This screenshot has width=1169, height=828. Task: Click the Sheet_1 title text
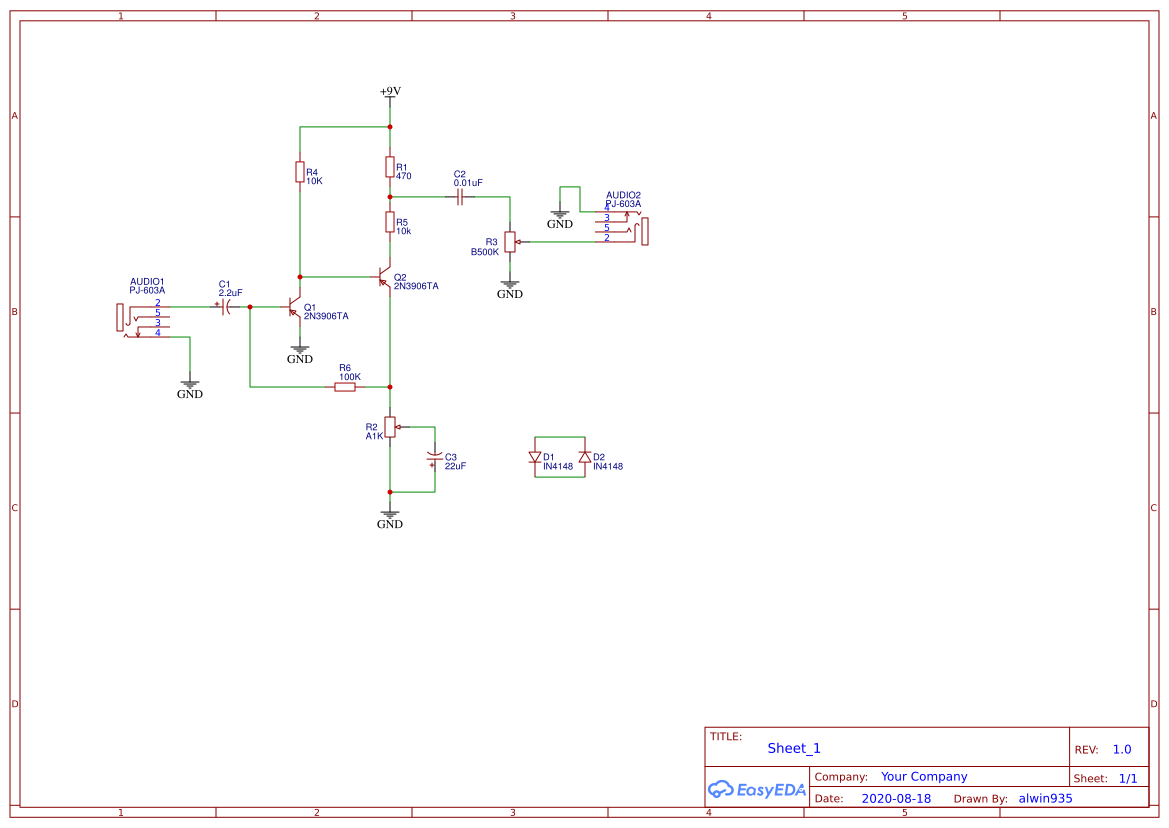(x=794, y=748)
